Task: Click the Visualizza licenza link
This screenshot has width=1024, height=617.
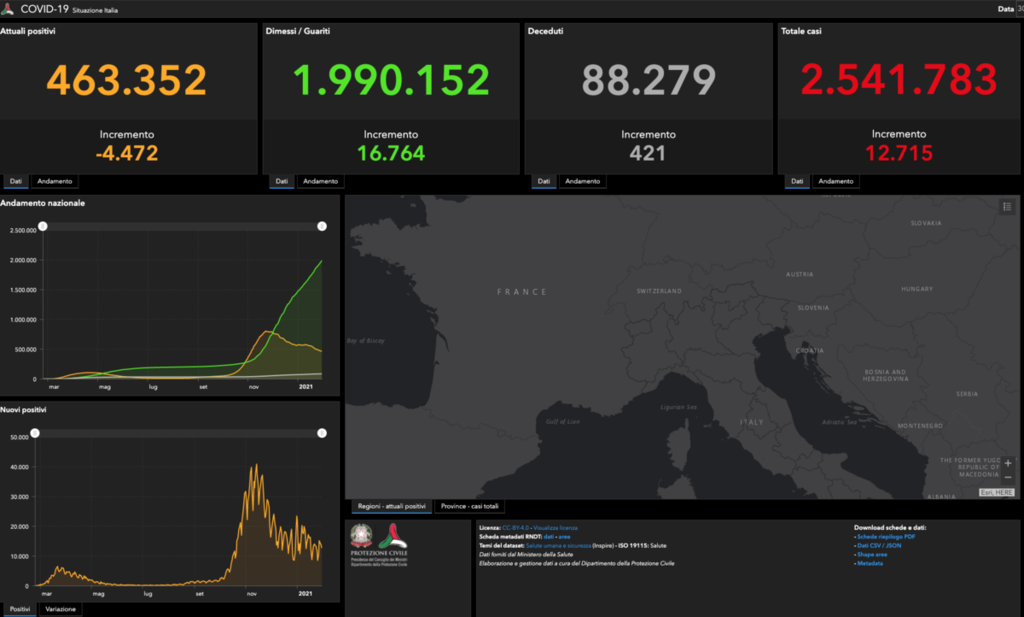Action: coord(555,527)
